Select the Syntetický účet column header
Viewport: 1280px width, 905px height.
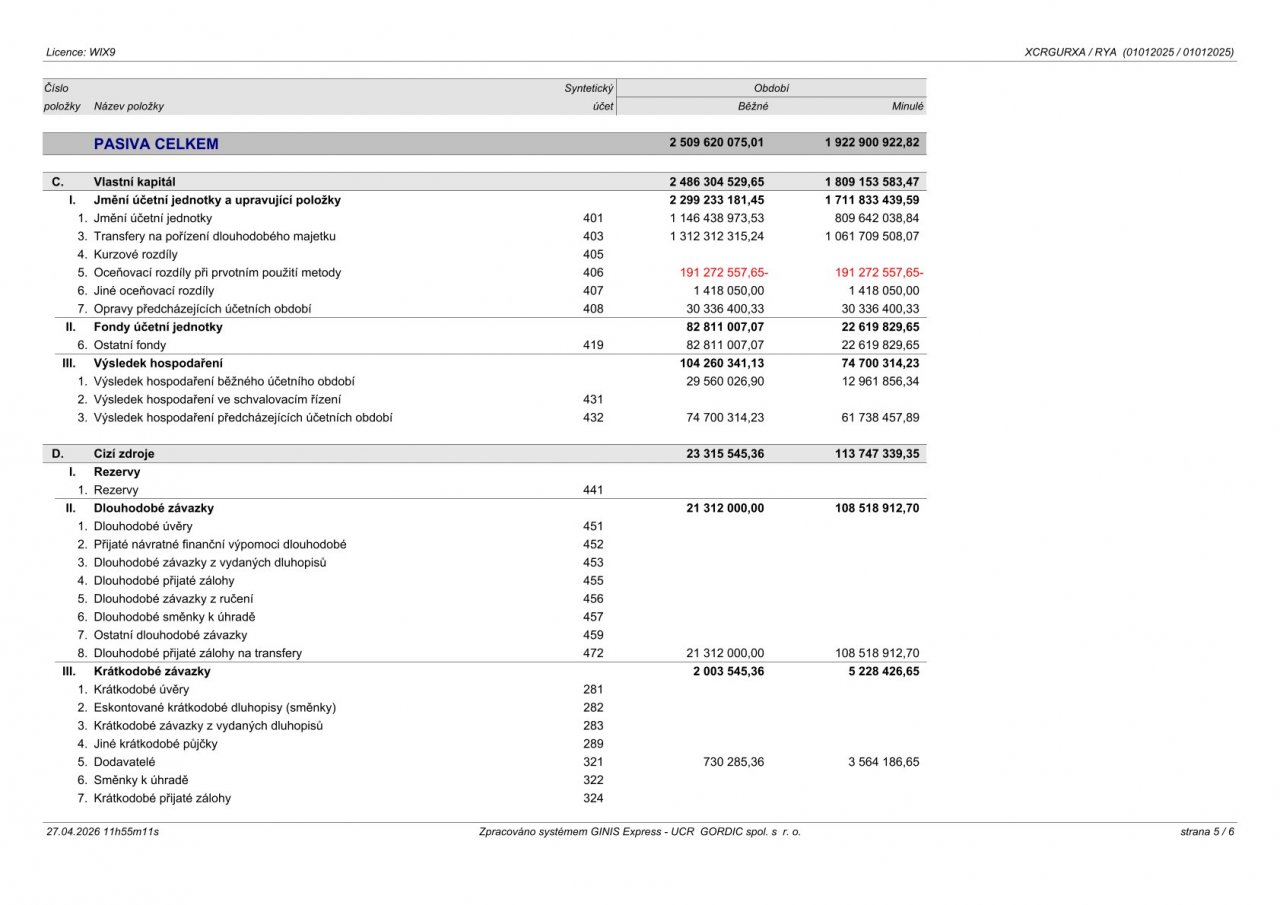pyautogui.click(x=589, y=97)
